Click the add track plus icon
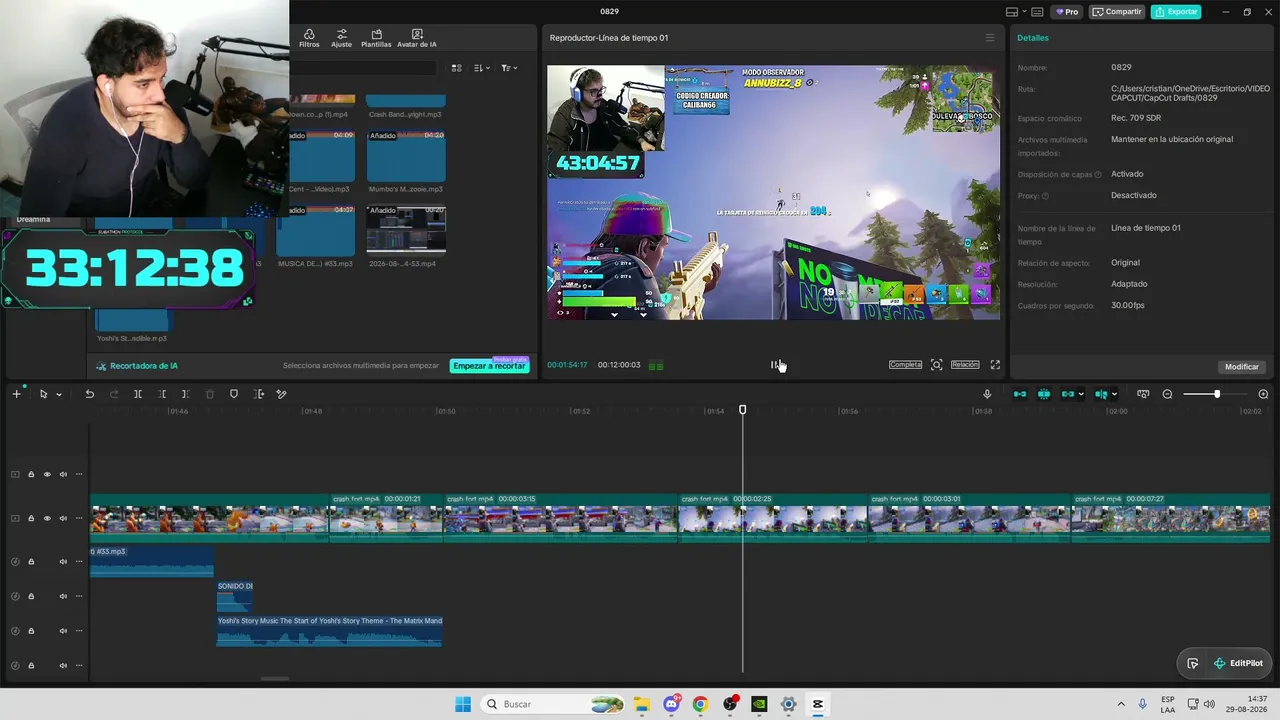This screenshot has width=1280, height=720. coord(16,394)
